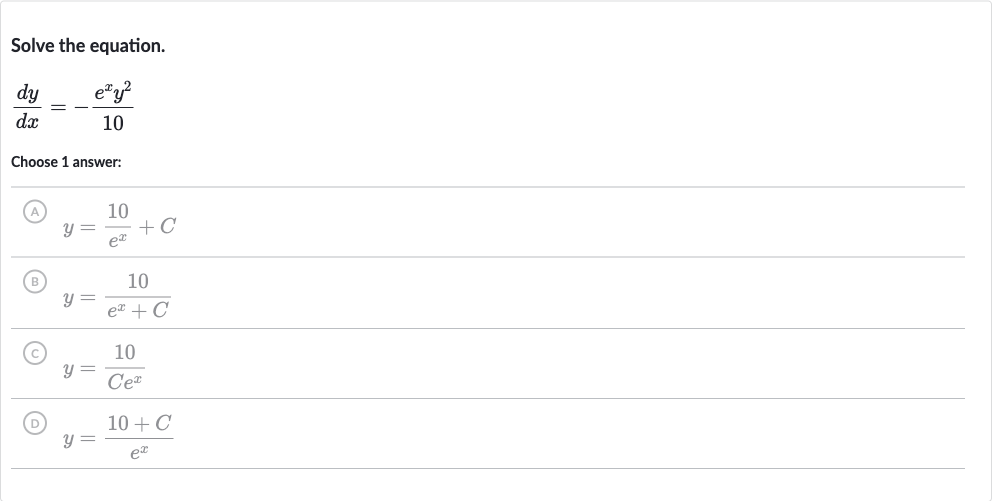Viewport: 992px width, 501px height.
Task: Click the numerator 10 in option A
Action: tap(118, 211)
